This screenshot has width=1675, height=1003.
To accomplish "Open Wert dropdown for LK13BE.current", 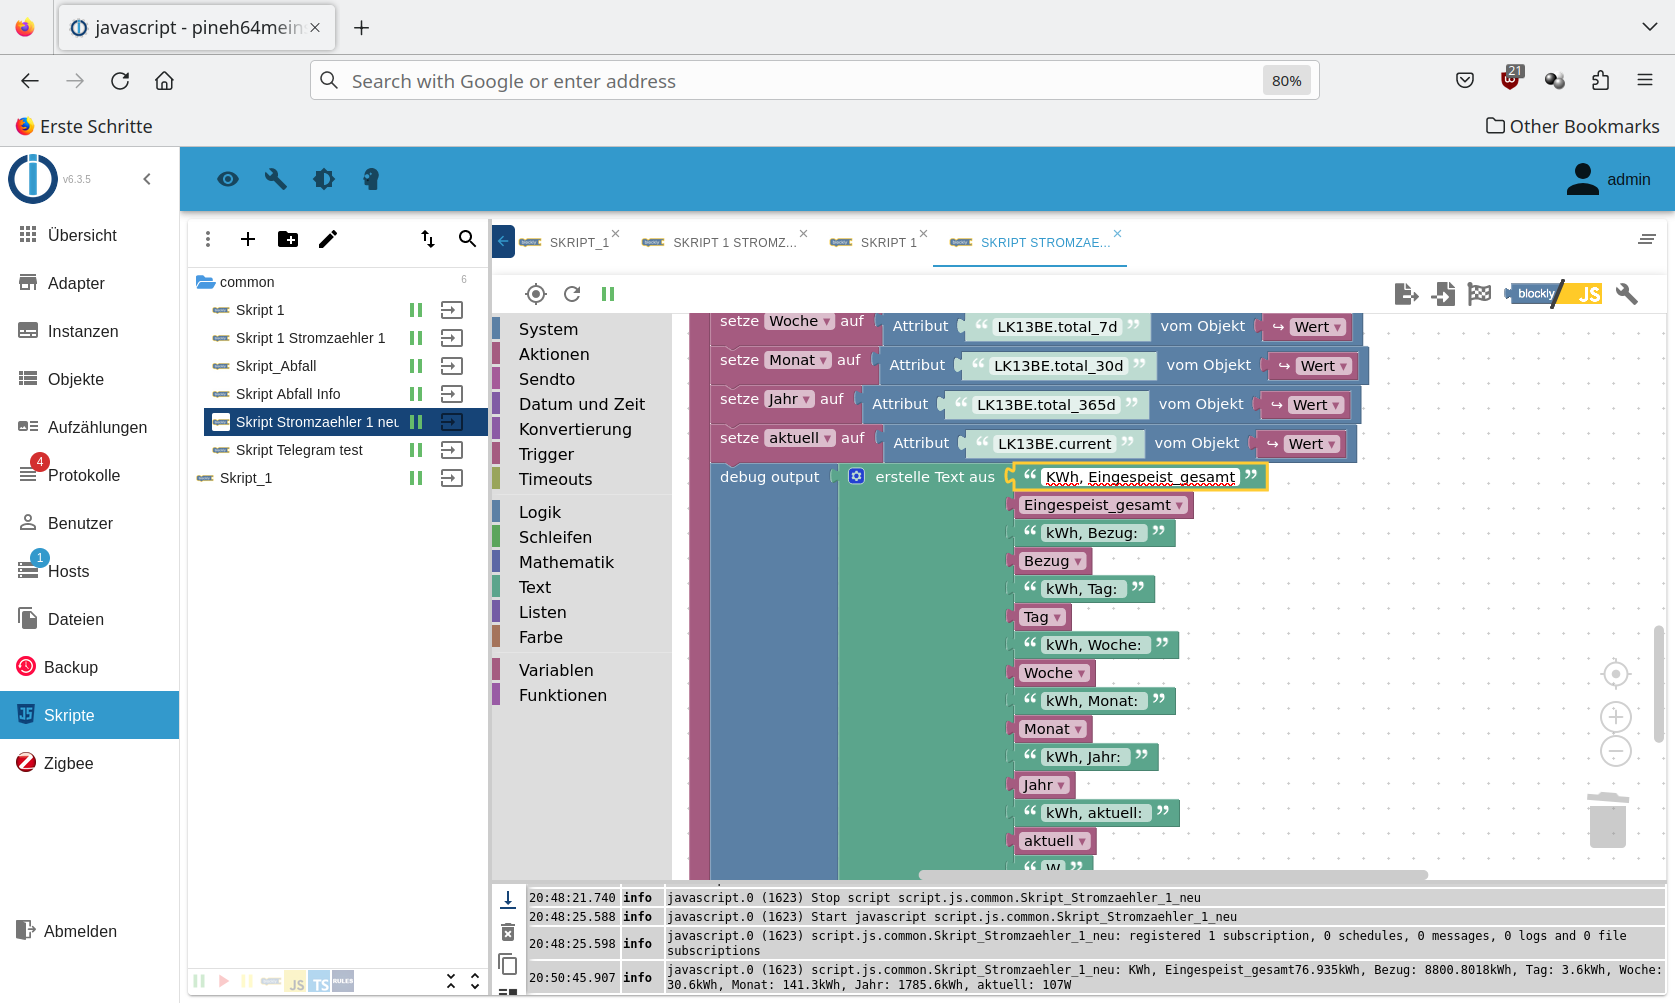I will [1311, 444].
